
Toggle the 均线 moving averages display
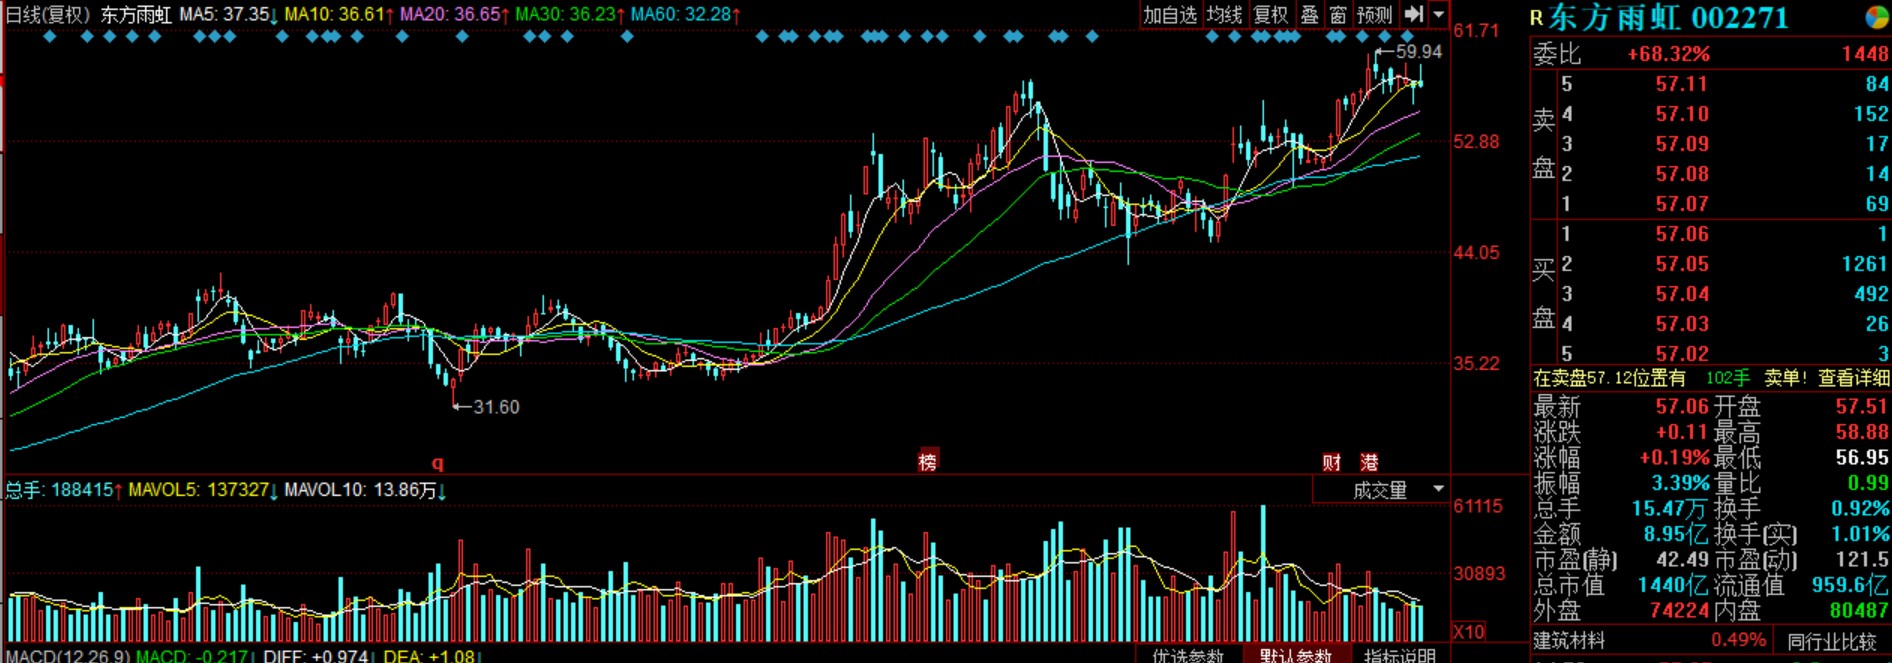[x=1224, y=14]
